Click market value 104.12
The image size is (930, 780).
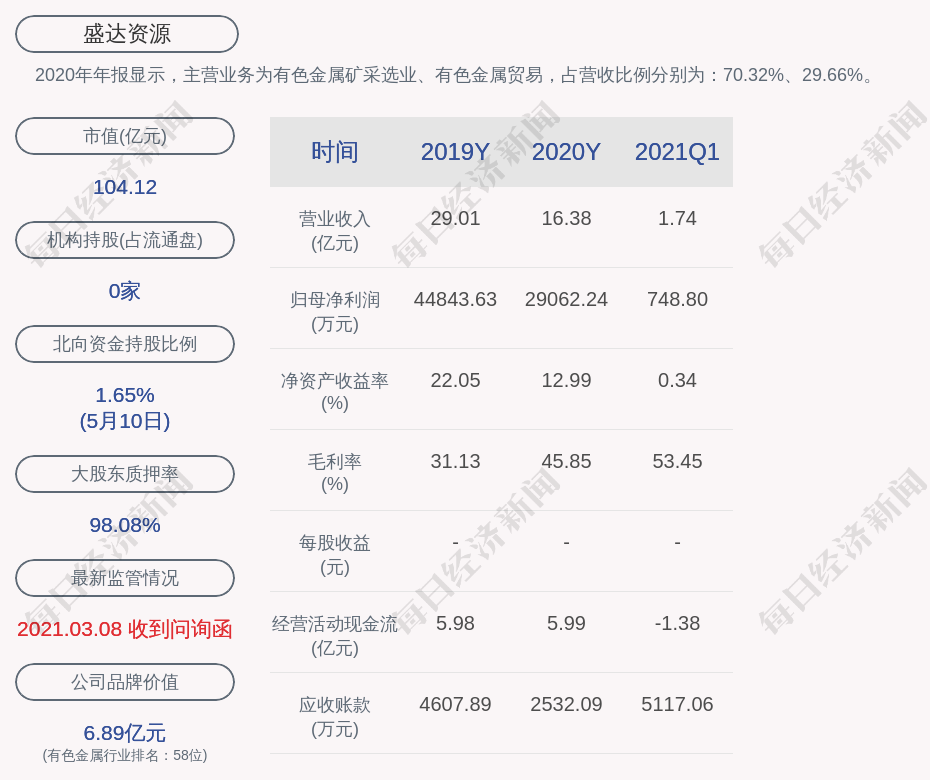click(x=125, y=187)
